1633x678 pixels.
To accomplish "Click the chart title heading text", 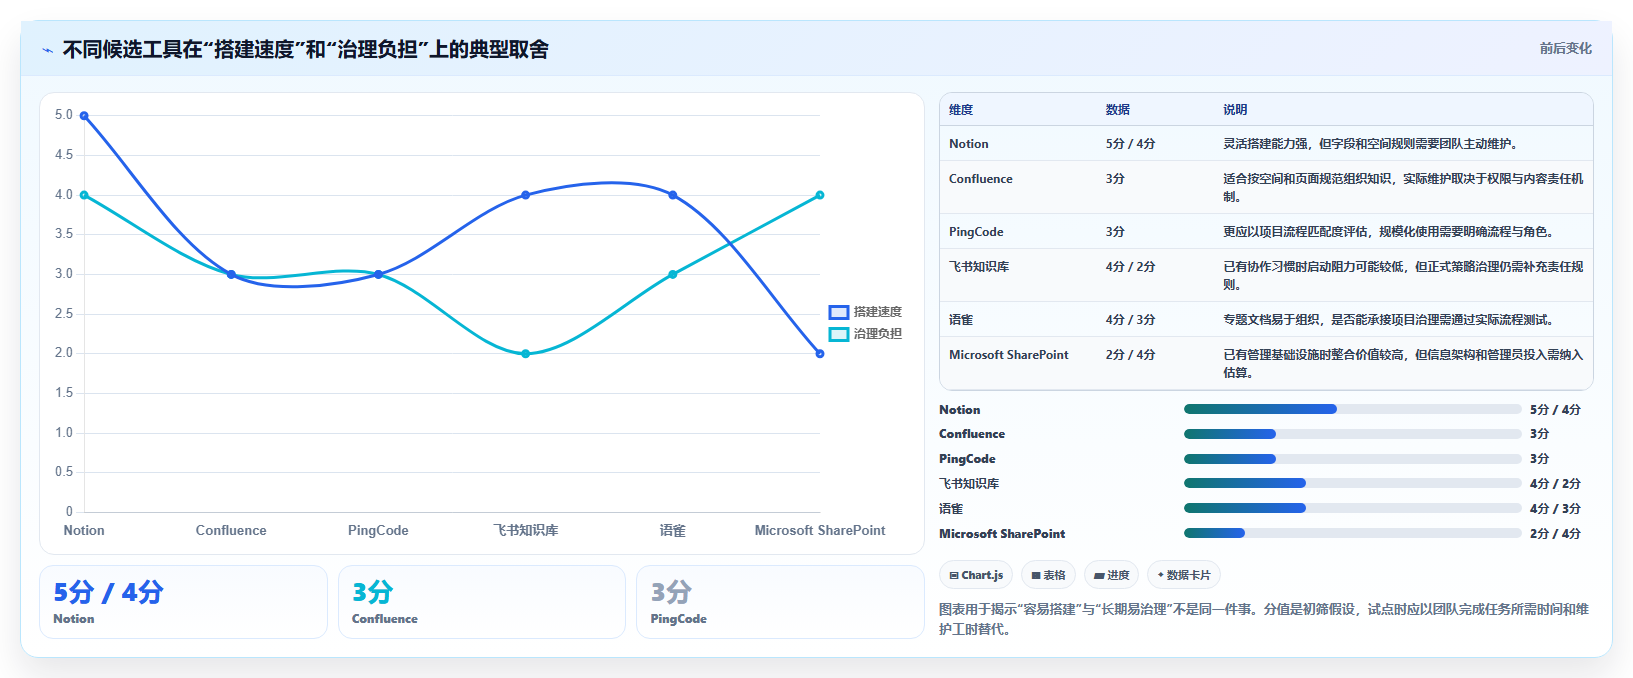I will pos(306,50).
